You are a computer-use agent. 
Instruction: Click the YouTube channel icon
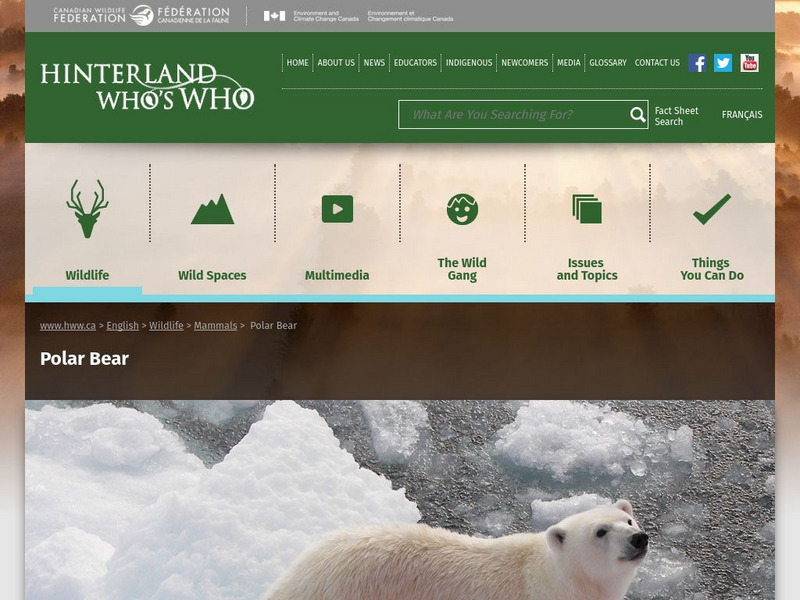pos(748,62)
